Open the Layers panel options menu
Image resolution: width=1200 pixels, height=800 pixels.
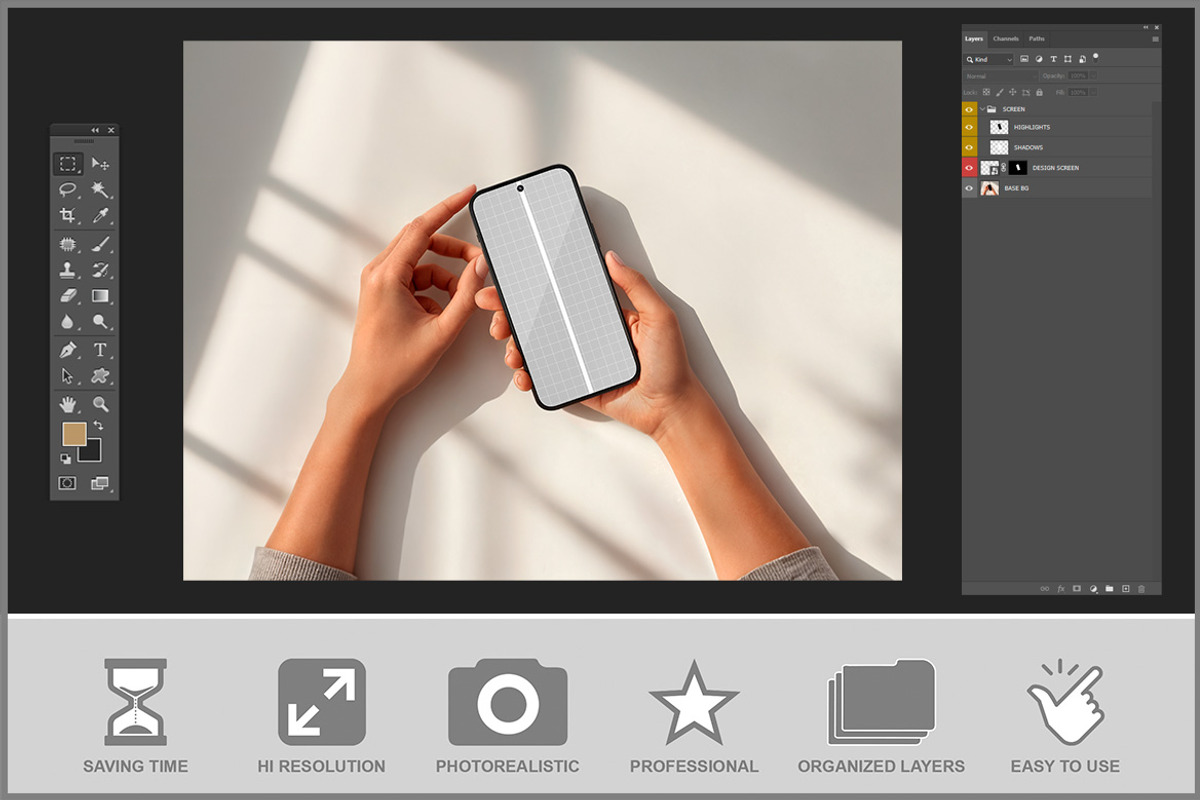coord(1155,39)
